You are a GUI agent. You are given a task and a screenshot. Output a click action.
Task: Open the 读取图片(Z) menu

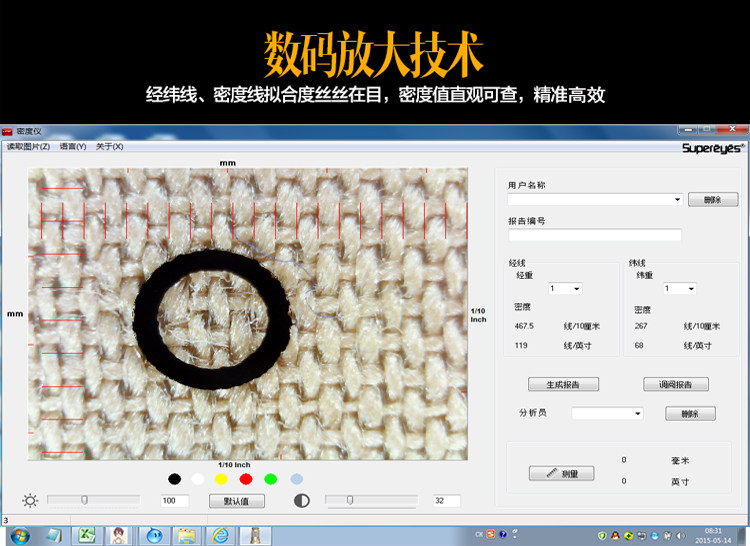click(28, 146)
